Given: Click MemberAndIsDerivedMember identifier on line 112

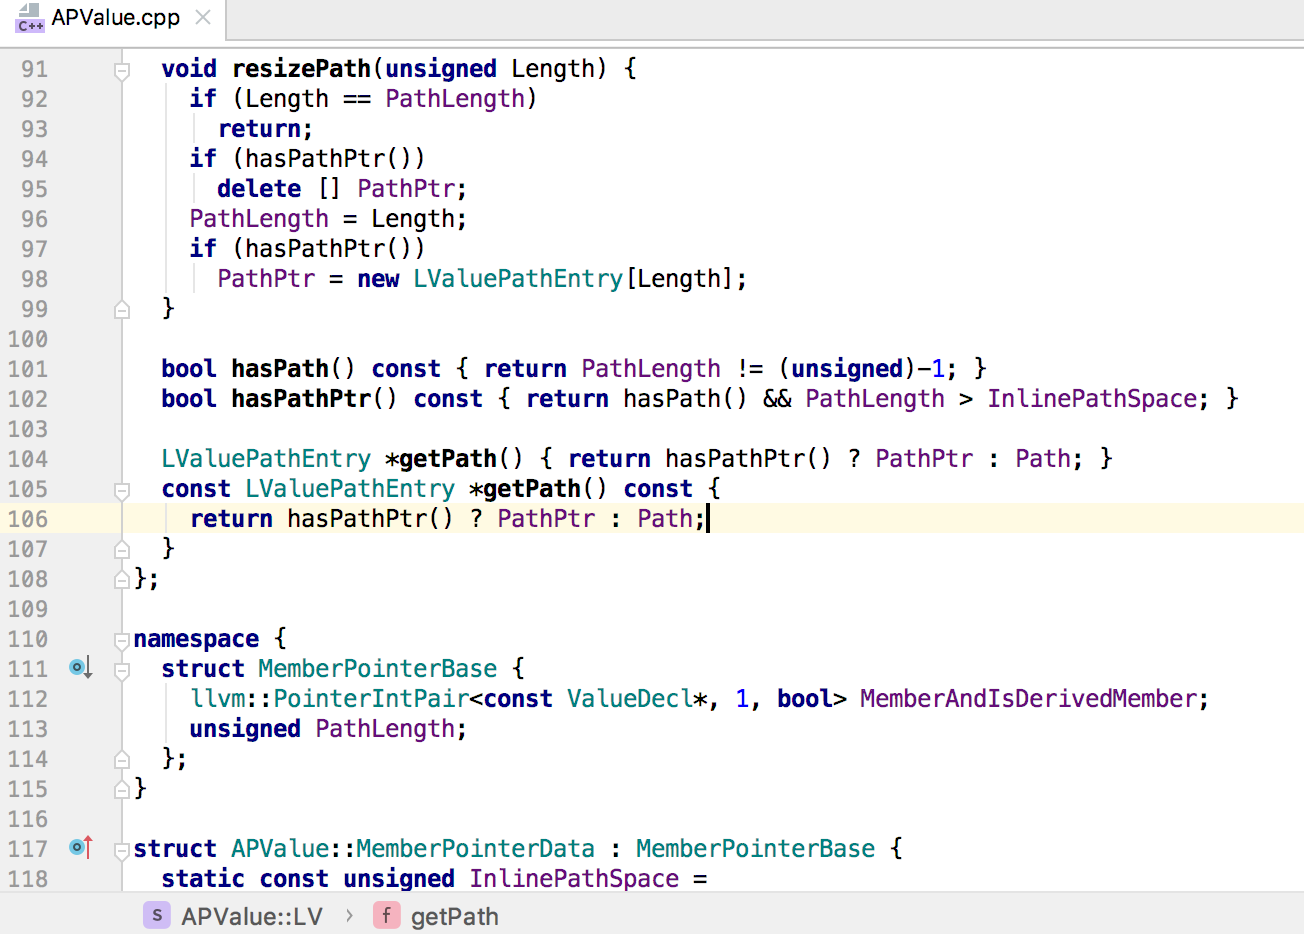Looking at the screenshot, I should click(1028, 699).
